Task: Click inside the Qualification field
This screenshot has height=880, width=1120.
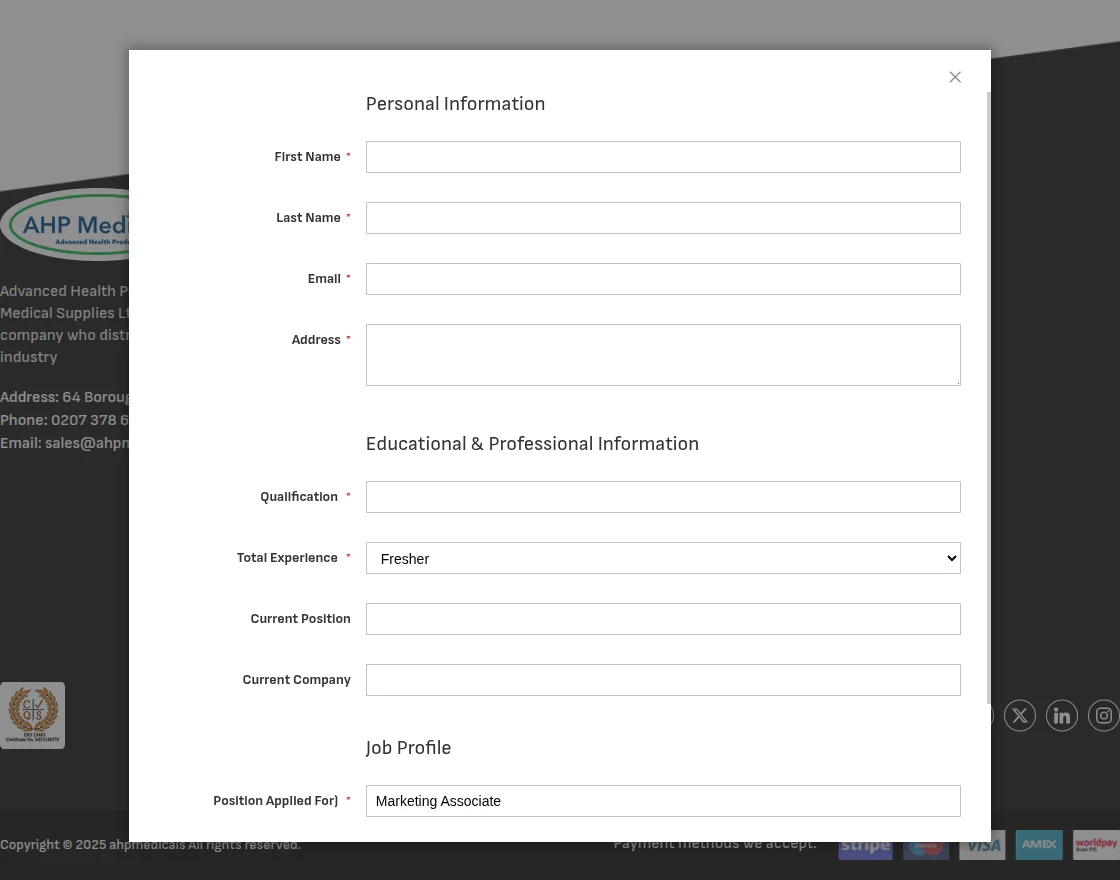Action: click(663, 497)
